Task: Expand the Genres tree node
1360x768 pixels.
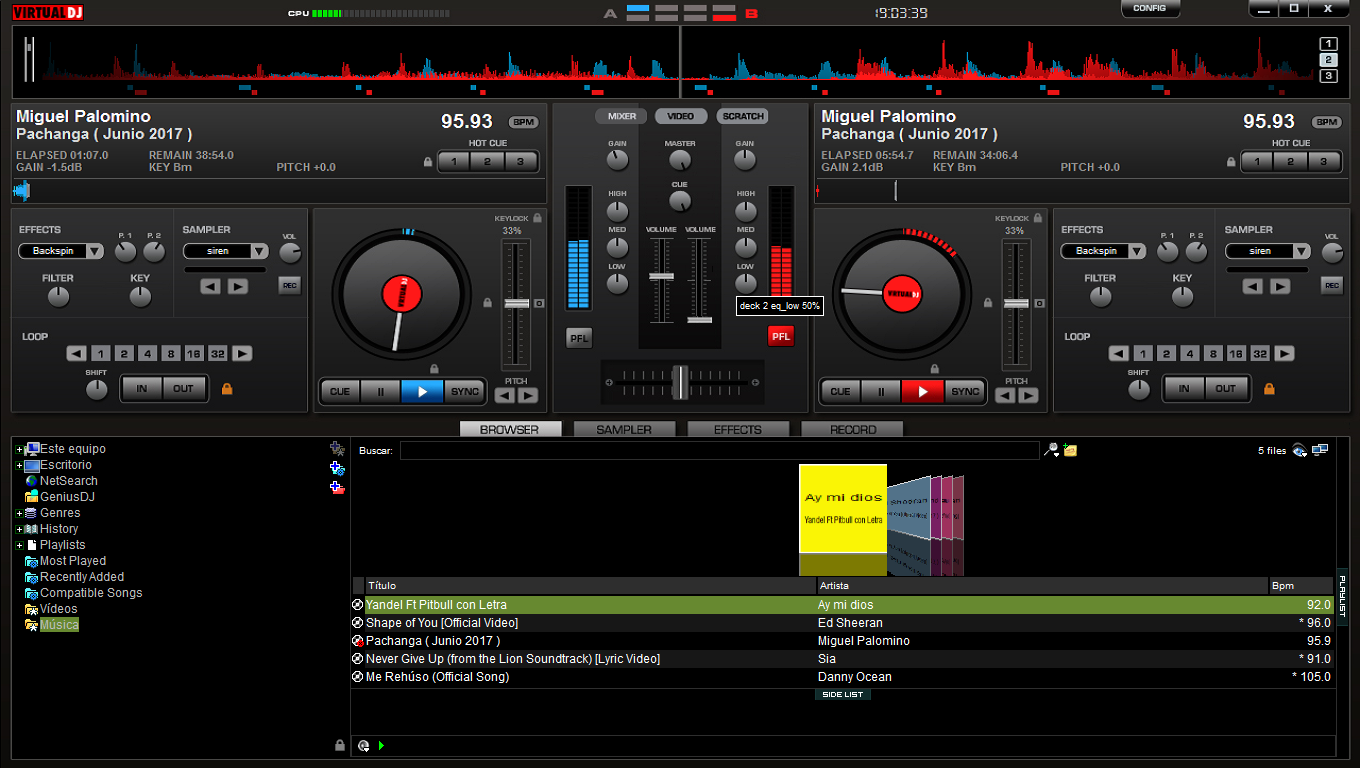Action: click(x=20, y=514)
